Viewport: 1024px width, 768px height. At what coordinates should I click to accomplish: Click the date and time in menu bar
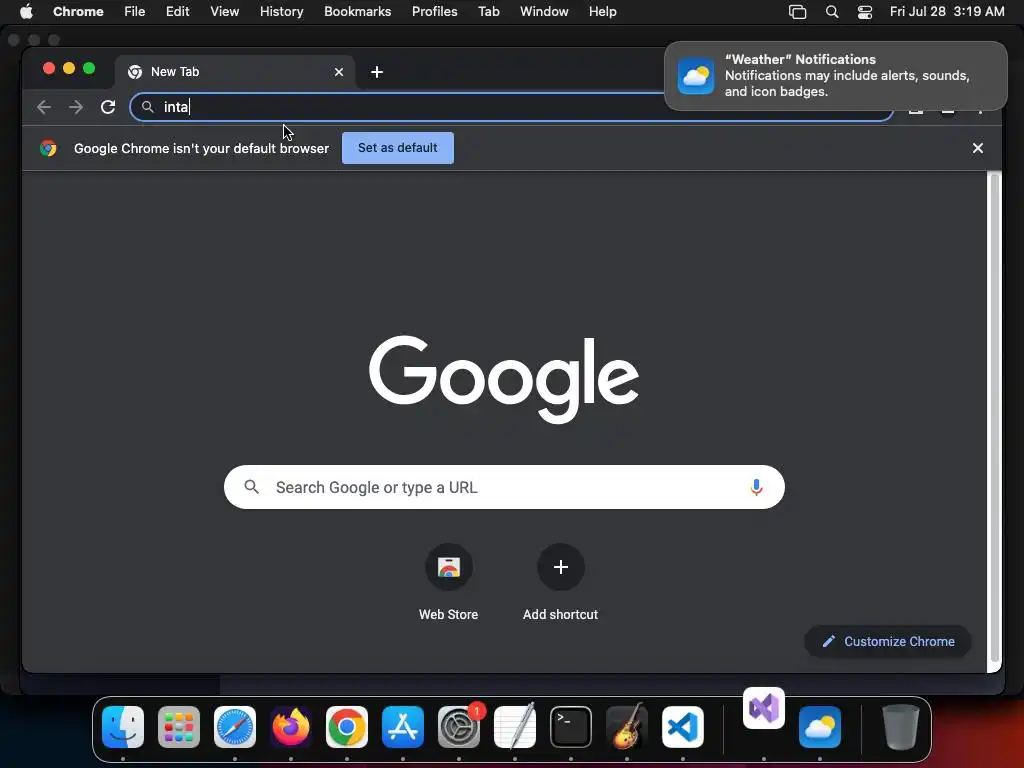947,12
